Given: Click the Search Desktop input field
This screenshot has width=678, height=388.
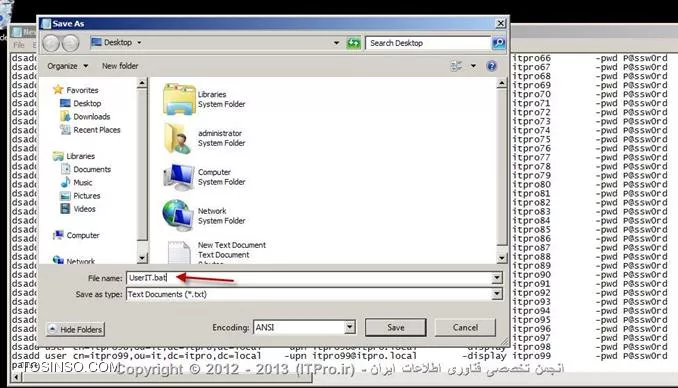Looking at the screenshot, I should pyautogui.click(x=428, y=43).
